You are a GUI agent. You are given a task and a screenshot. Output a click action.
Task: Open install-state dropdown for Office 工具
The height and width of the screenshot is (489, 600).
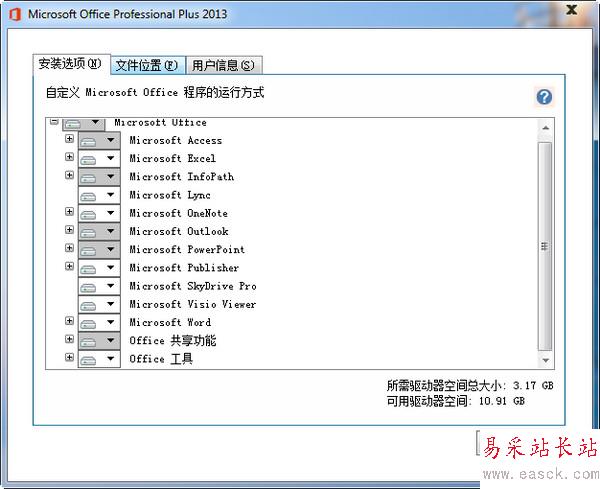(x=99, y=359)
